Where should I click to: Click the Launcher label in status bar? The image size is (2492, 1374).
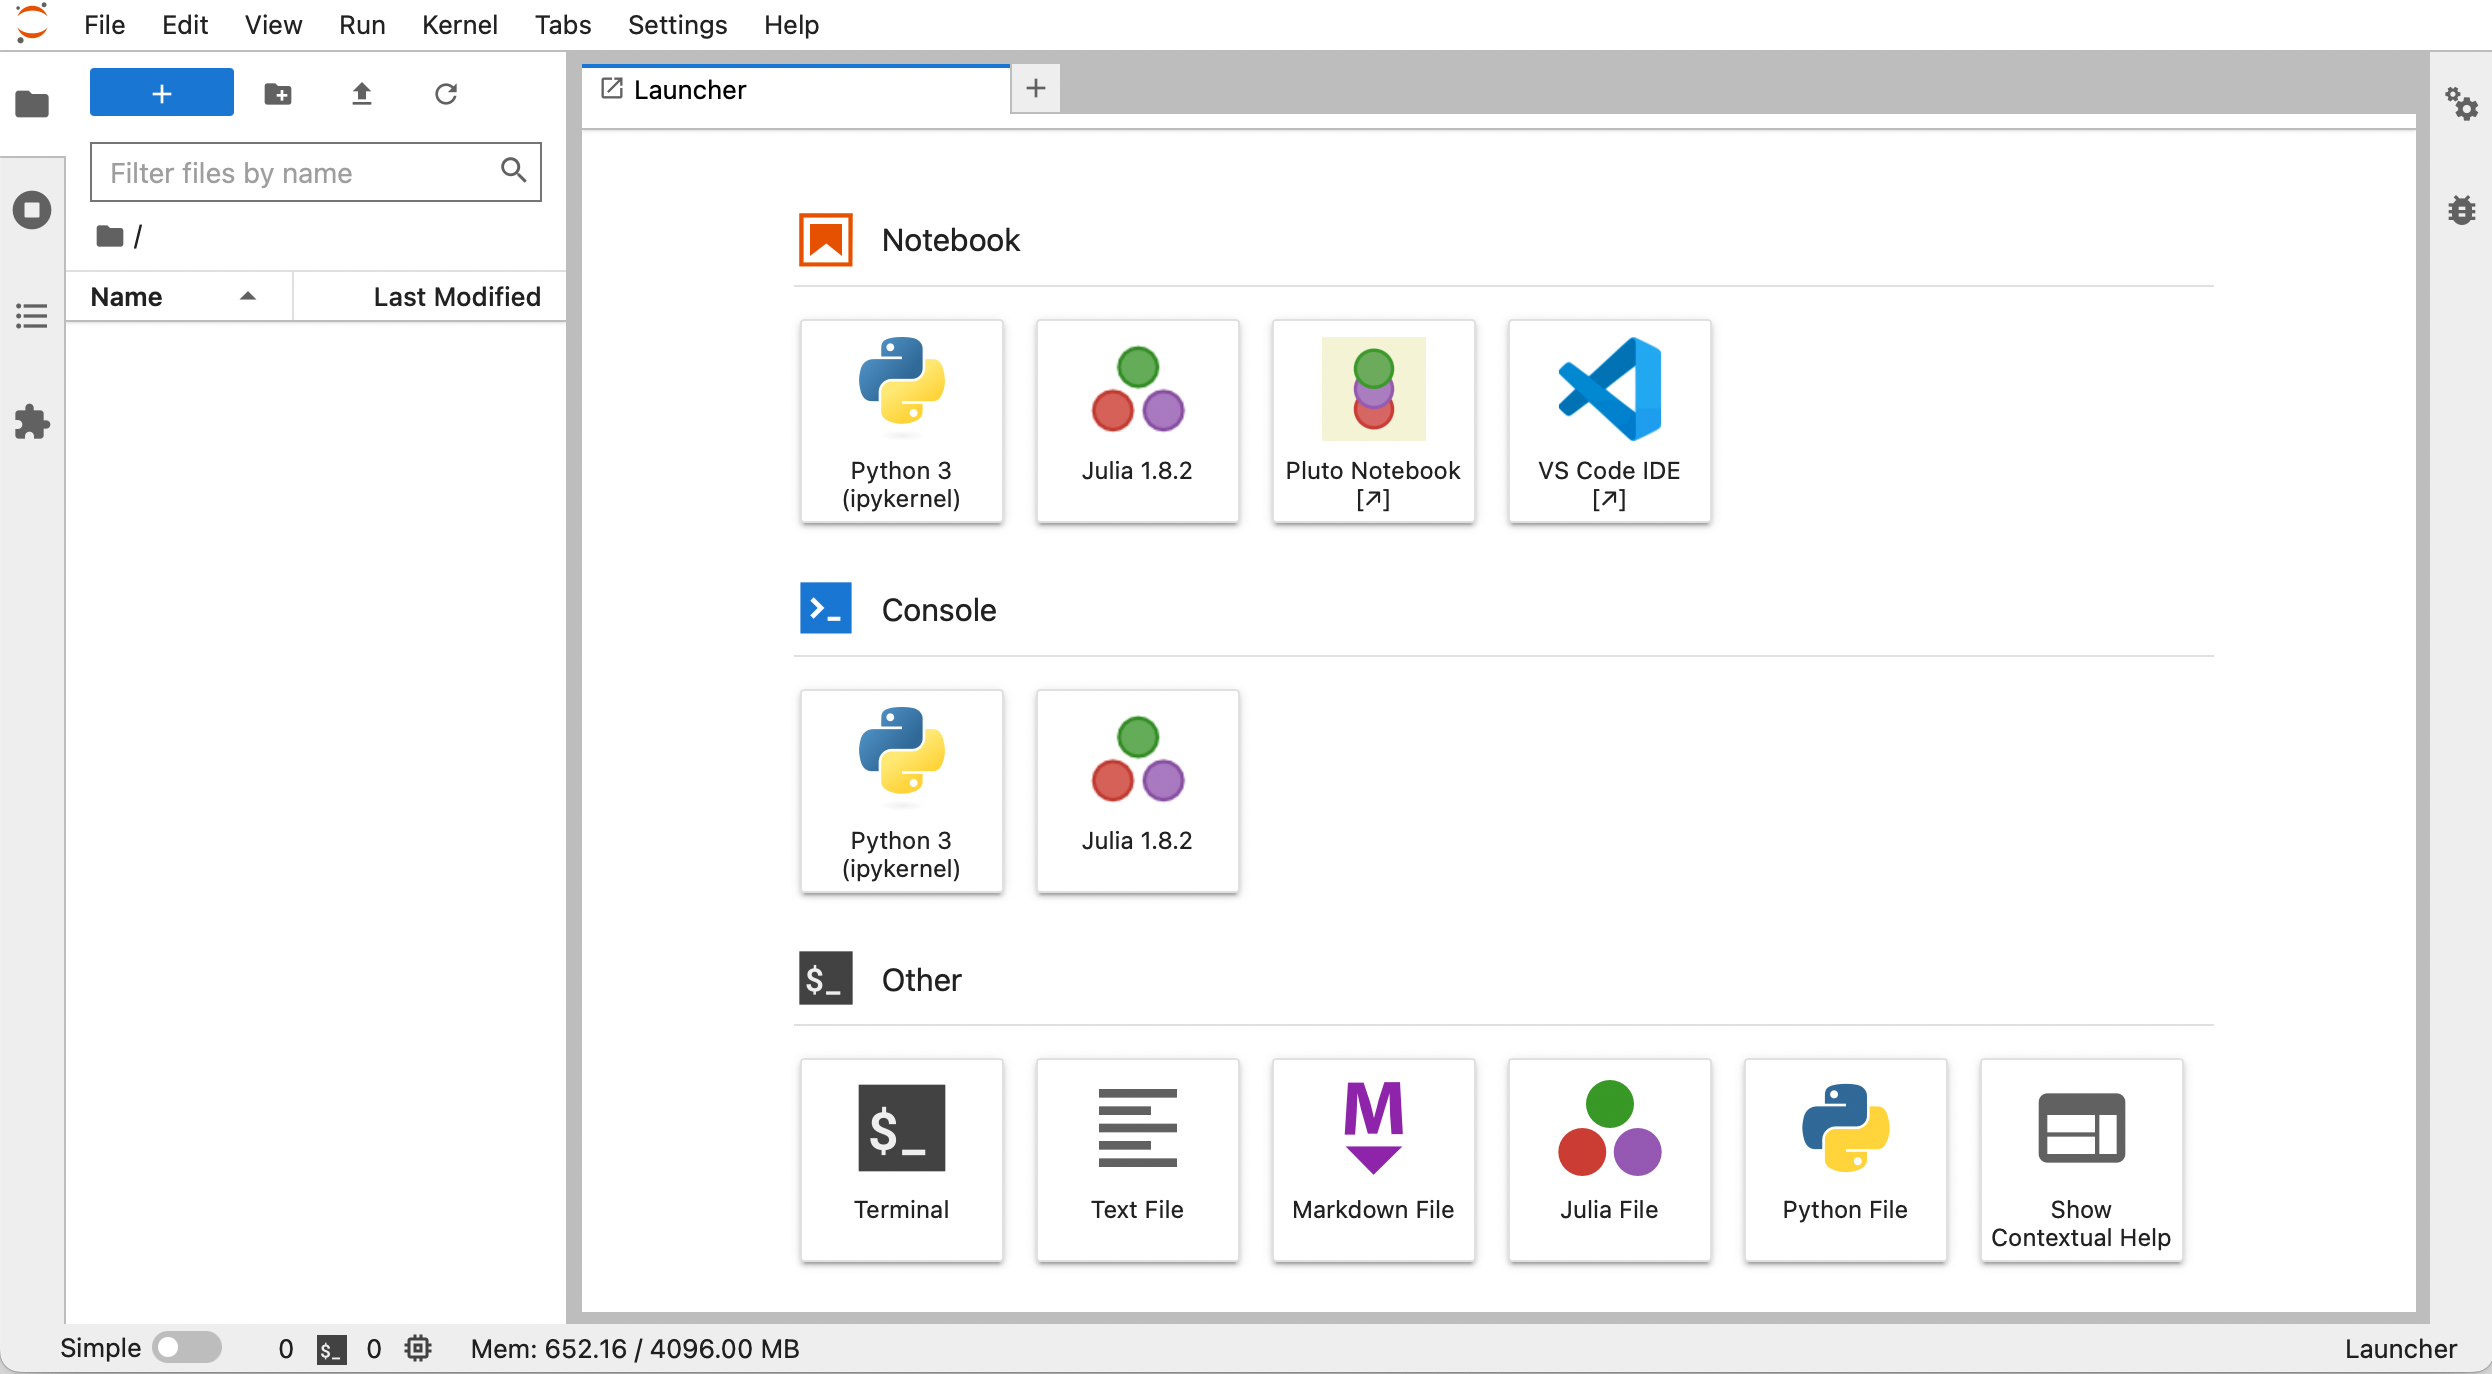tap(2400, 1349)
